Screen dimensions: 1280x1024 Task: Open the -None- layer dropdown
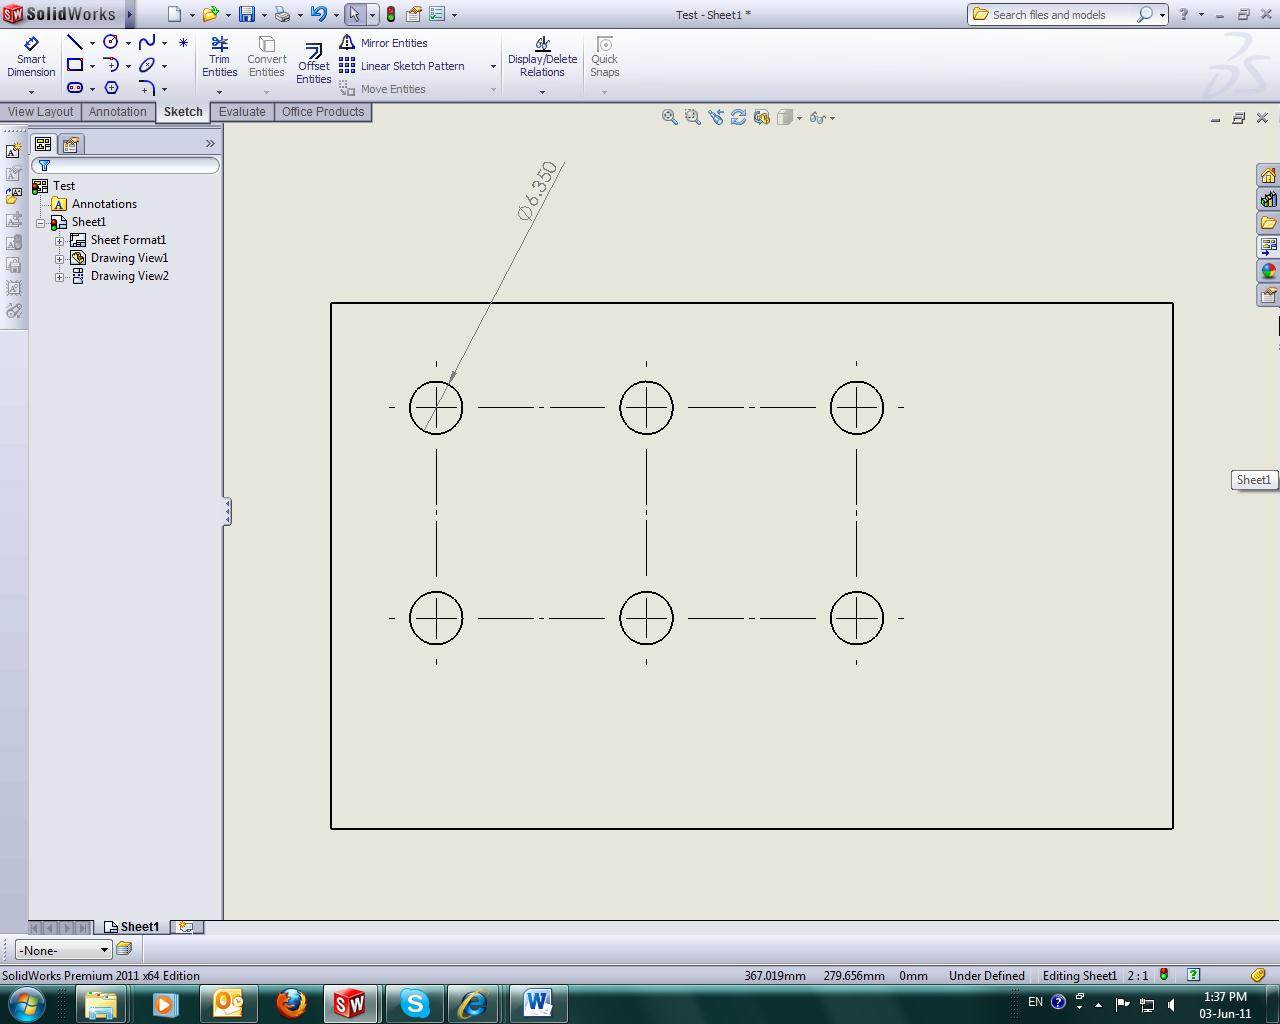click(x=105, y=950)
